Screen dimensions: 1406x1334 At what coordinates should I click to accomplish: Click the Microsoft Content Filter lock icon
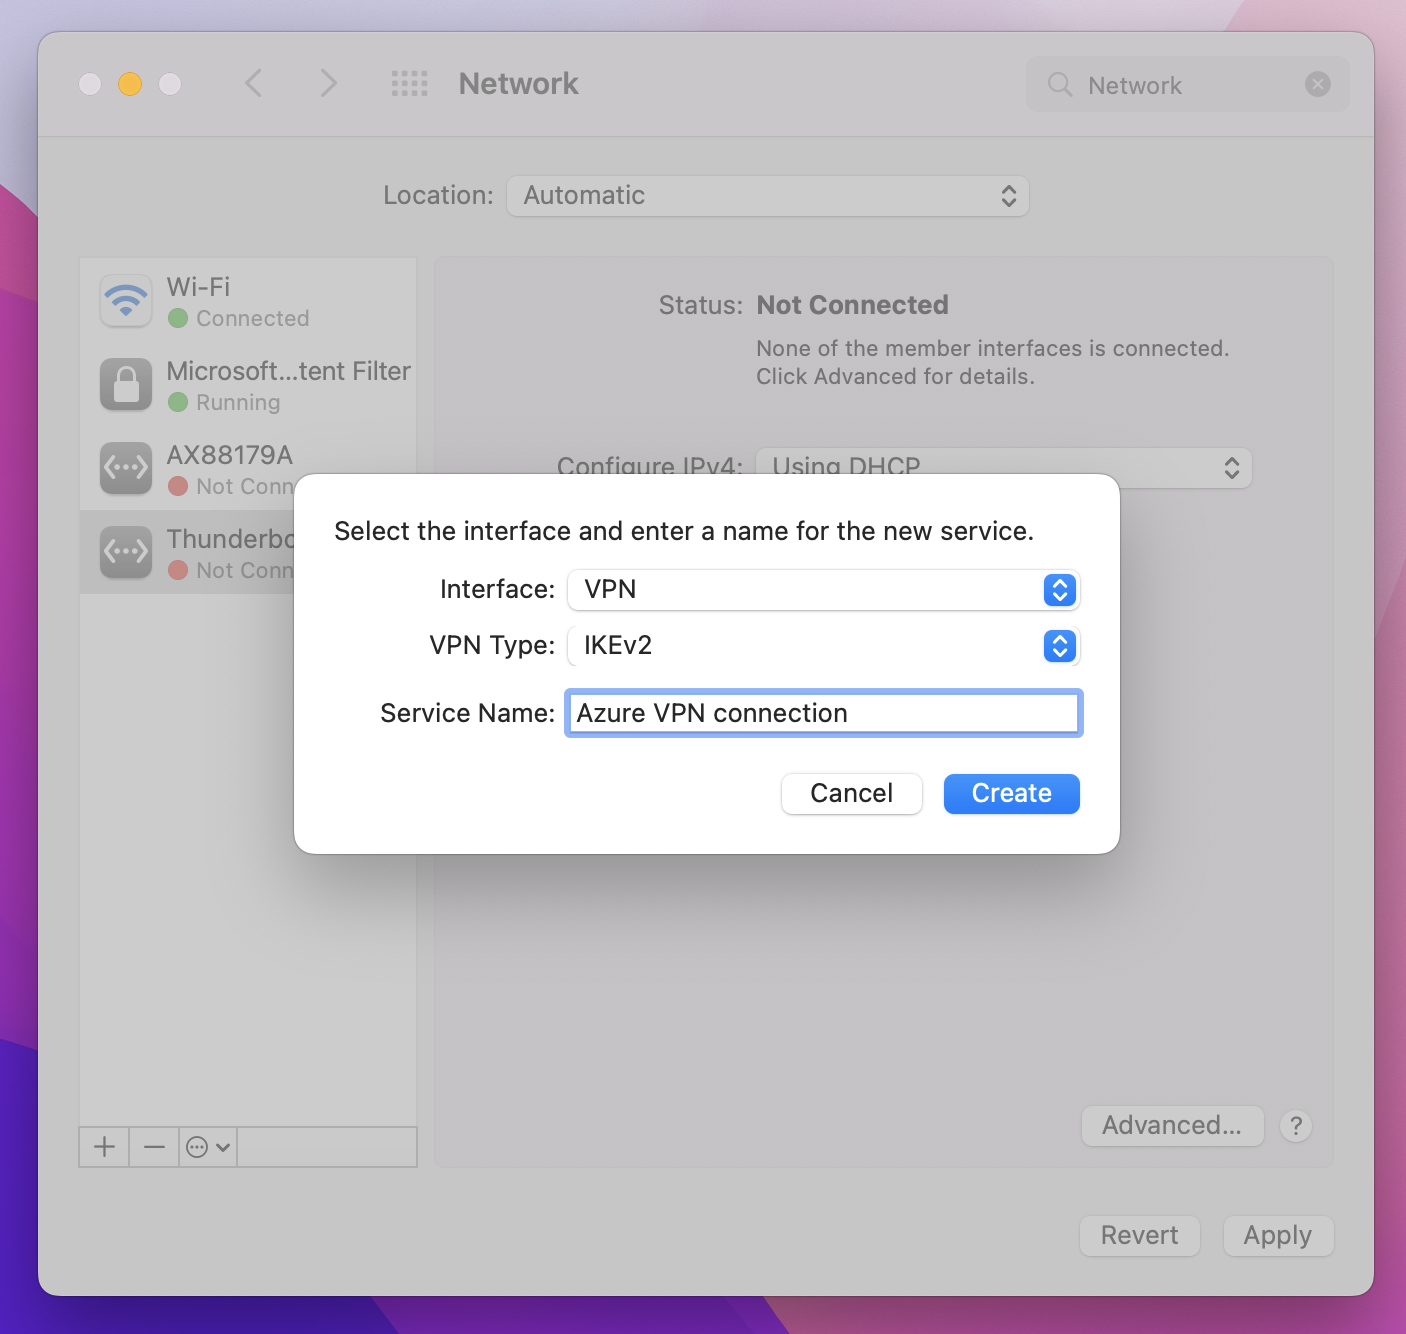[125, 384]
